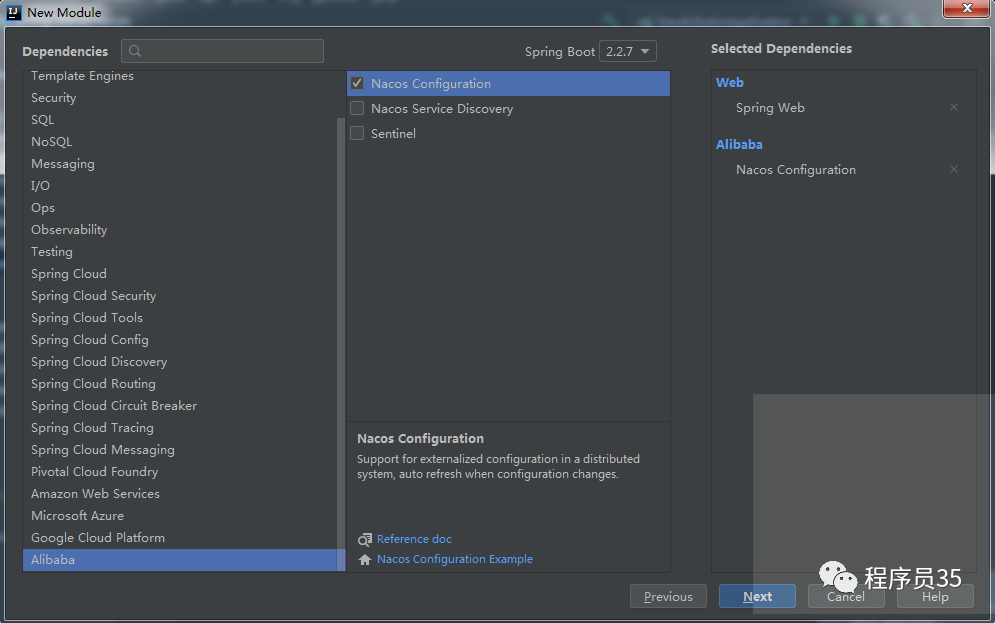Select Spring Cloud Security category
This screenshot has height=623, width=995.
point(180,296)
